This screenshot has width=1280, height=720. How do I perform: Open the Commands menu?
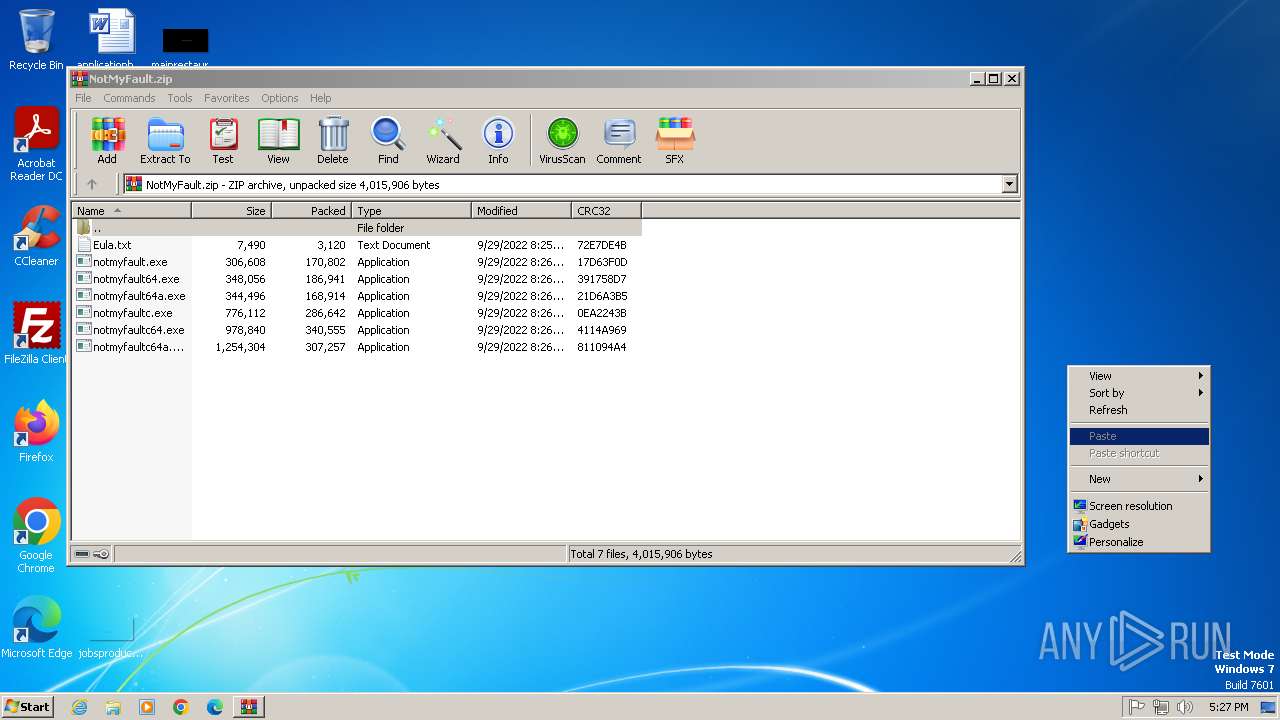pos(129,98)
